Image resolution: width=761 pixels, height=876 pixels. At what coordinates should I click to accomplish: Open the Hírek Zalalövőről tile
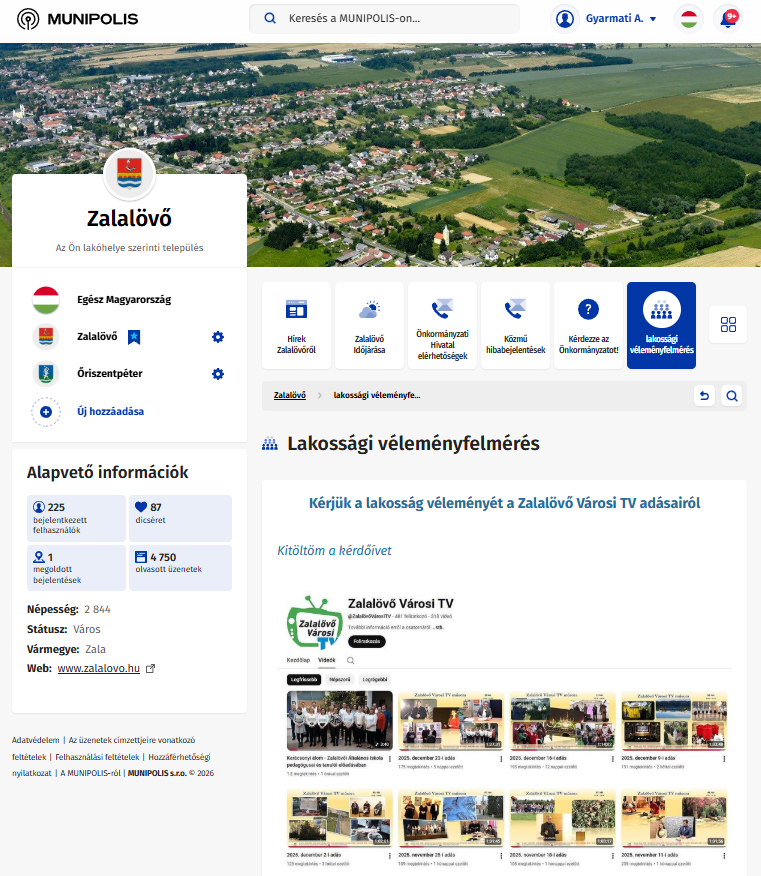pos(296,325)
